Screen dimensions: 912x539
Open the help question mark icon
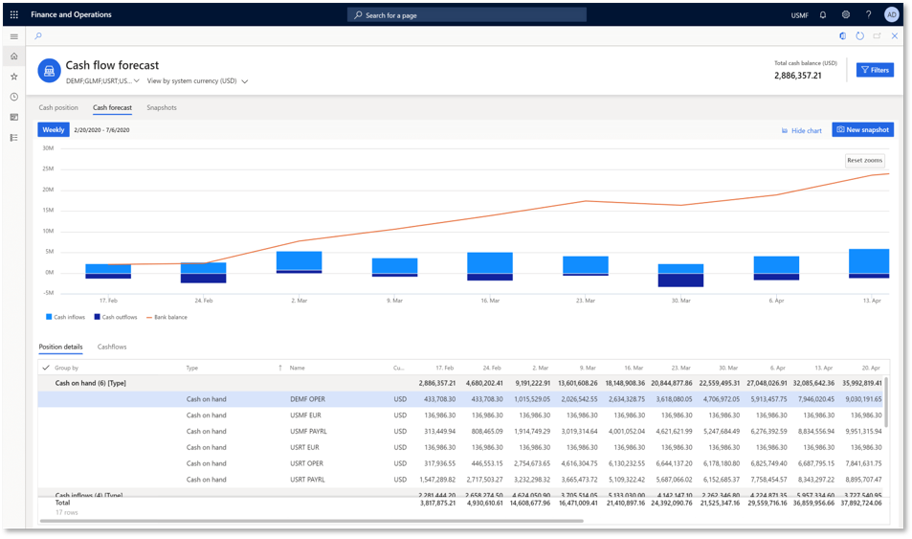[868, 15]
